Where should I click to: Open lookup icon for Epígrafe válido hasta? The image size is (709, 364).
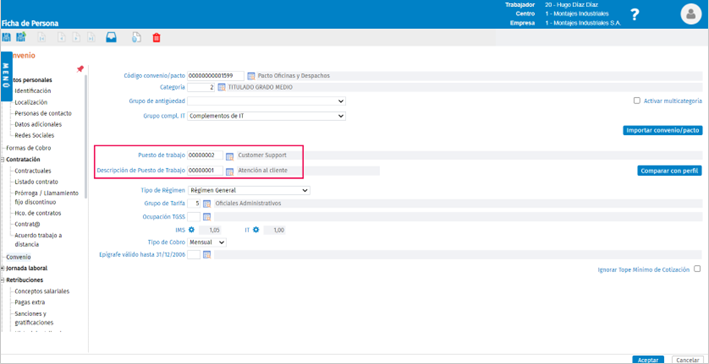pyautogui.click(x=207, y=255)
